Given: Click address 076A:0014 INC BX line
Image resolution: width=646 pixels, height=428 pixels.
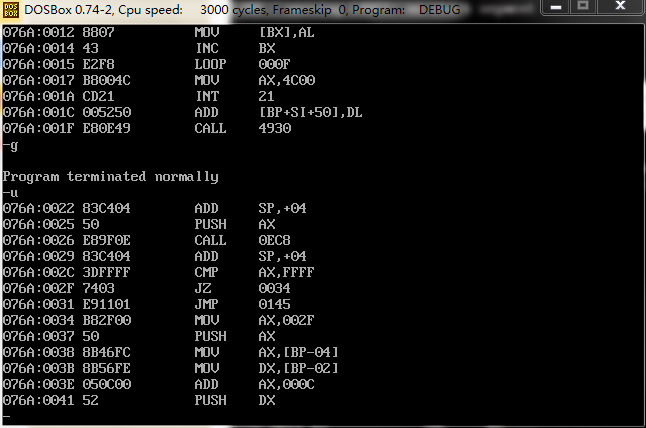Looking at the screenshot, I should pyautogui.click(x=139, y=48).
